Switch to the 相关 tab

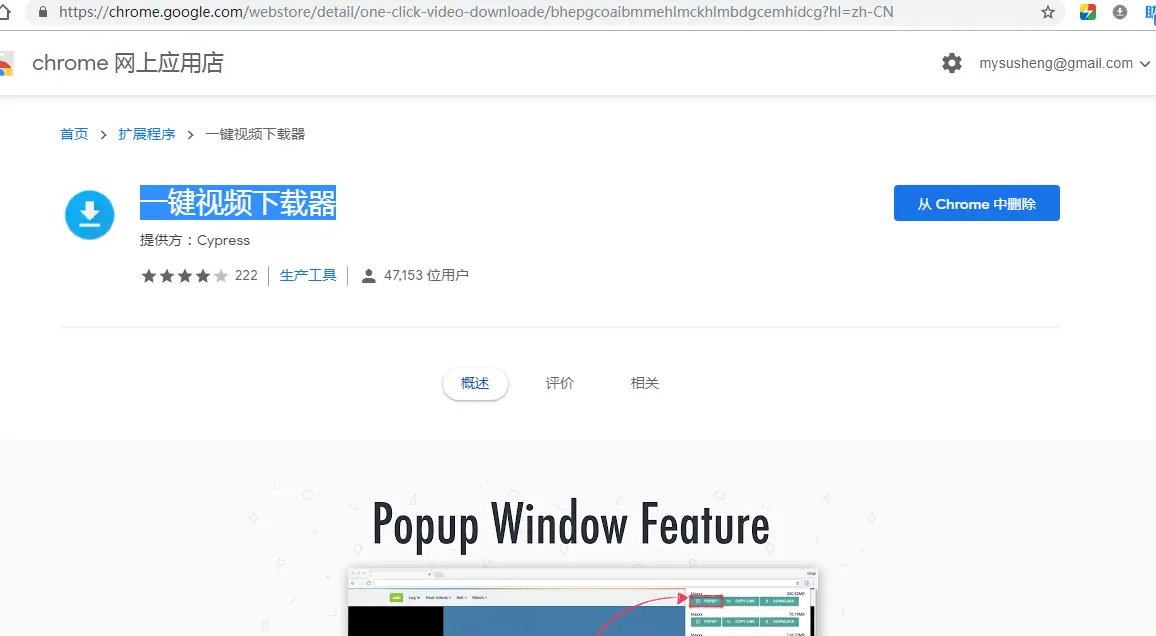(x=644, y=383)
